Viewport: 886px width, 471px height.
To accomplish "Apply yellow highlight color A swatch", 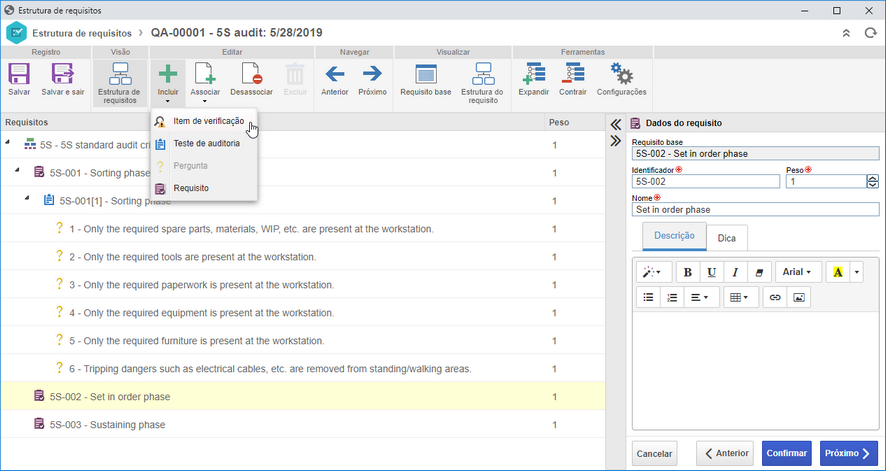I will 837,272.
